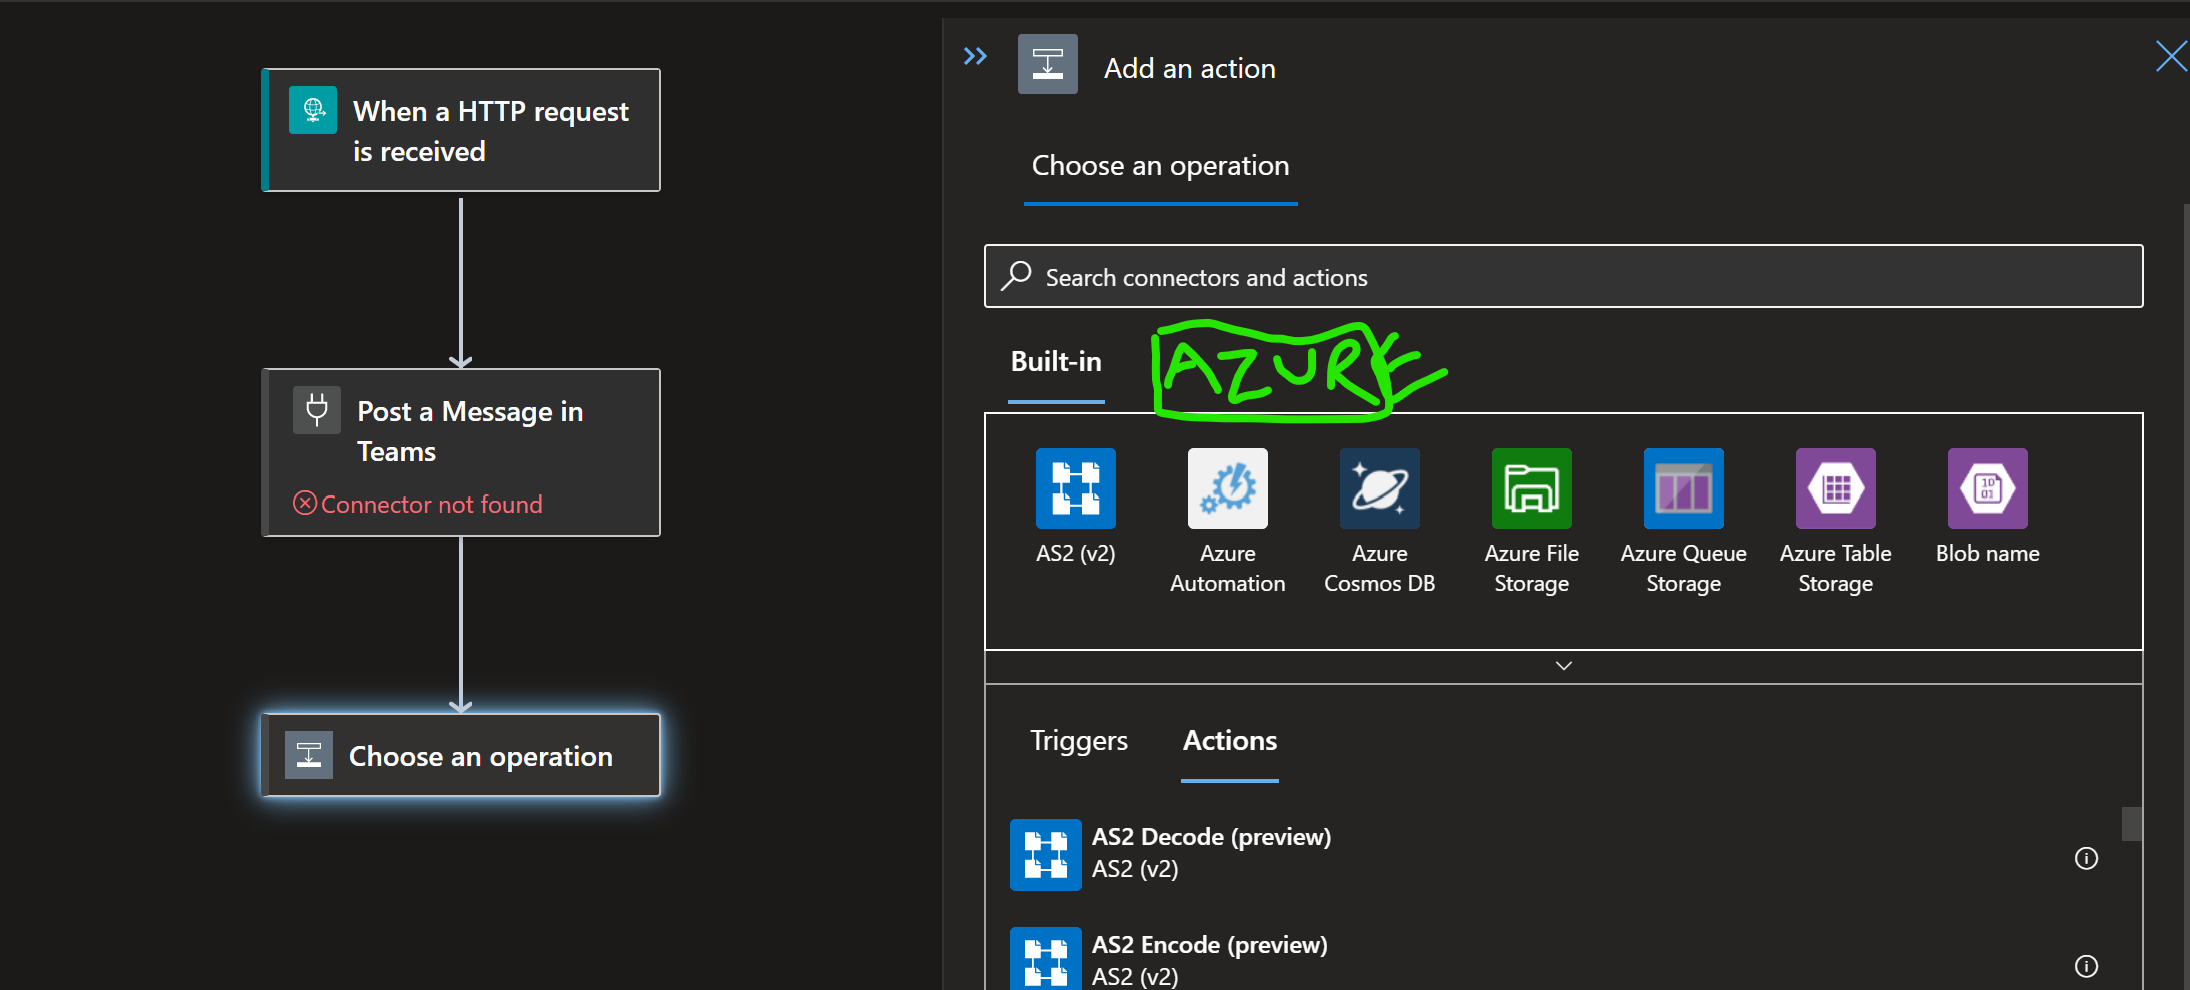Select the Blob name connector icon

(x=1987, y=489)
